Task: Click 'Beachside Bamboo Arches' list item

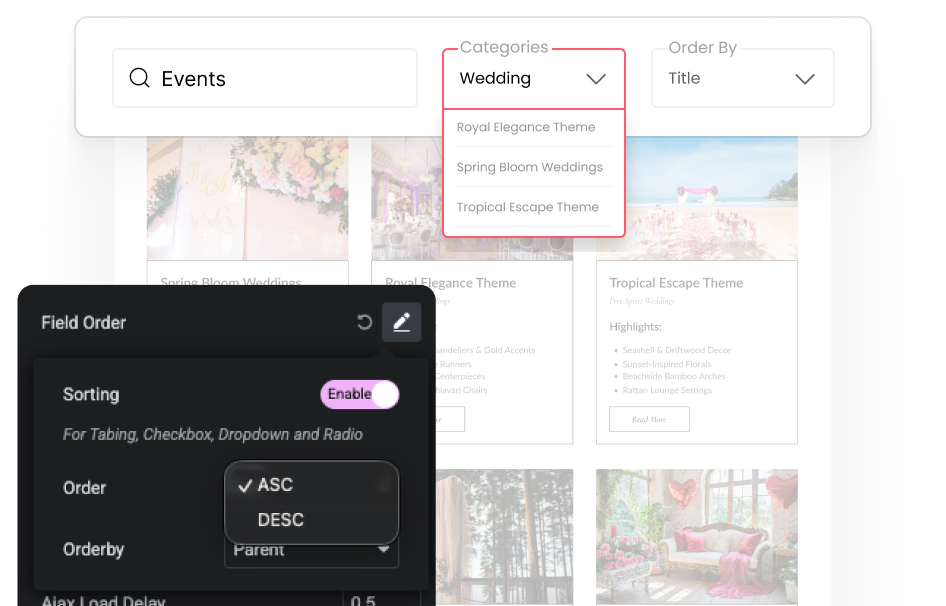Action: [x=674, y=376]
